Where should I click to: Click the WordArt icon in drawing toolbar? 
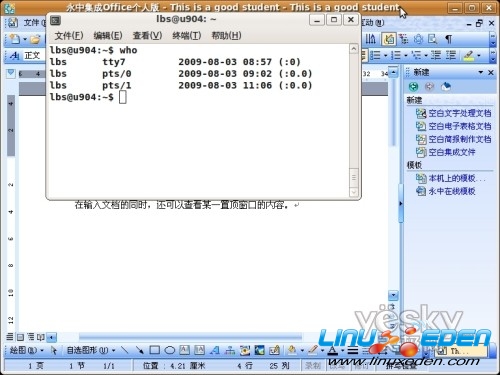click(x=215, y=350)
